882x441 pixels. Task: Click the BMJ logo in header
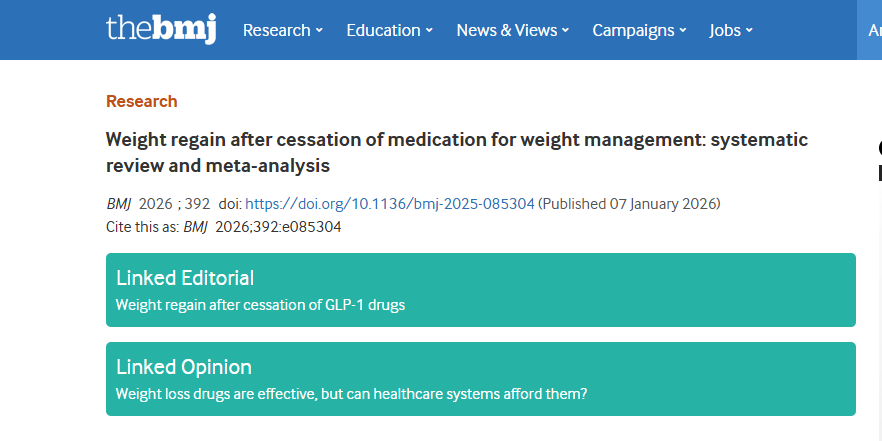[160, 29]
